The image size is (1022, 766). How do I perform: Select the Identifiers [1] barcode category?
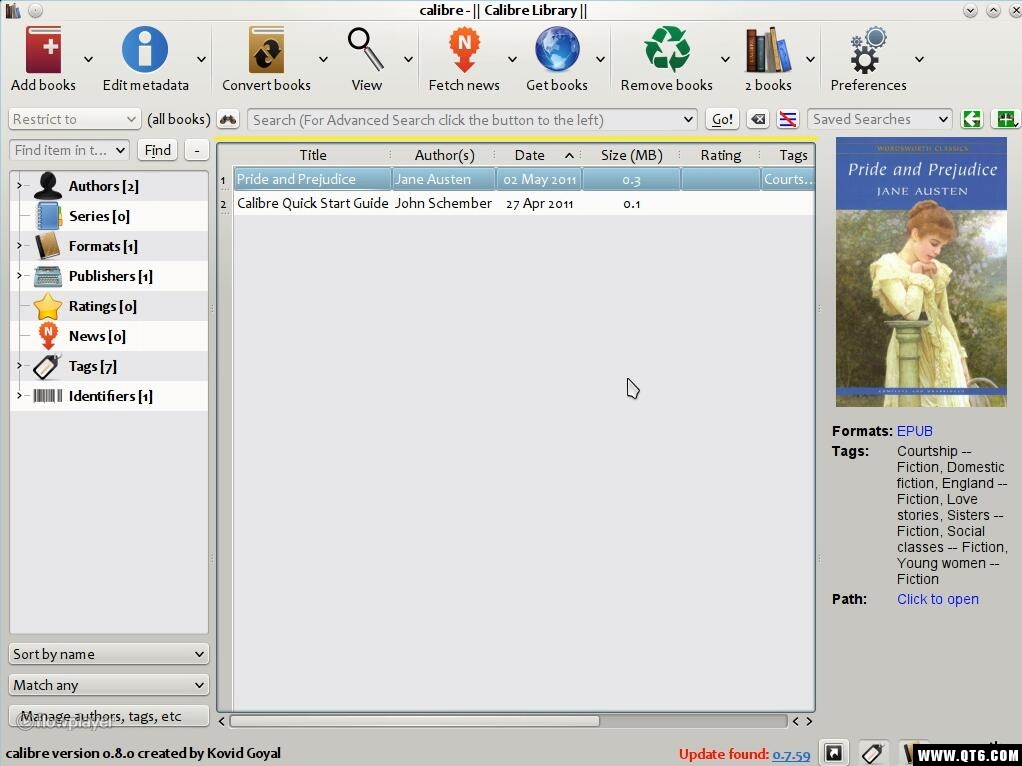[x=109, y=396]
